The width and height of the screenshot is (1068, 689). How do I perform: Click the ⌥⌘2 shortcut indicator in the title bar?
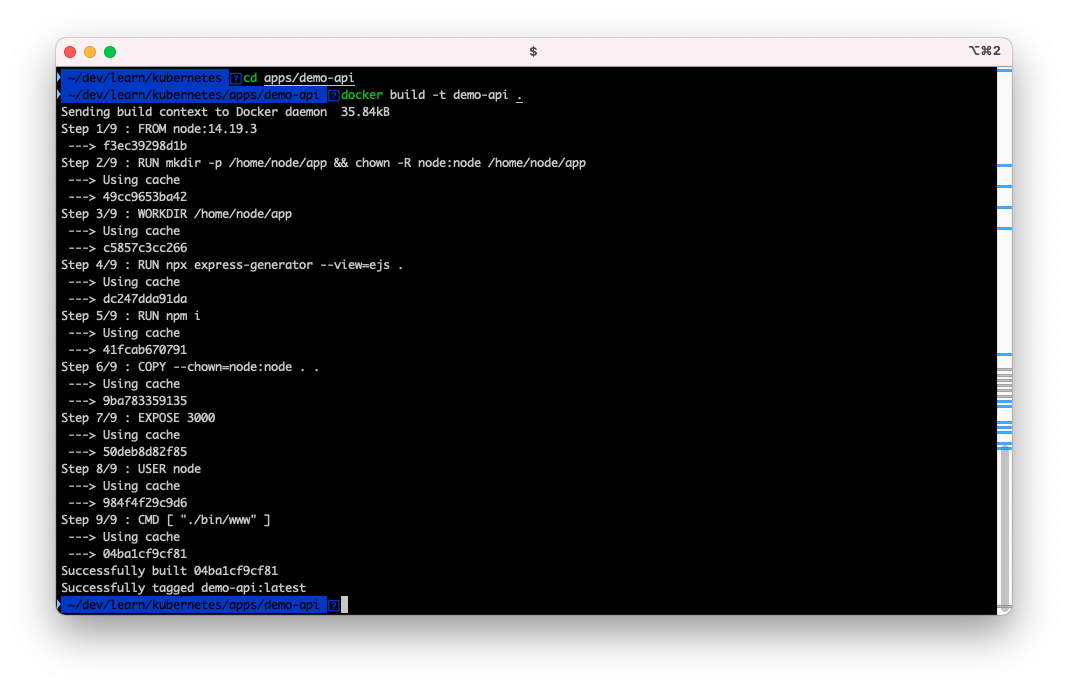click(x=984, y=51)
